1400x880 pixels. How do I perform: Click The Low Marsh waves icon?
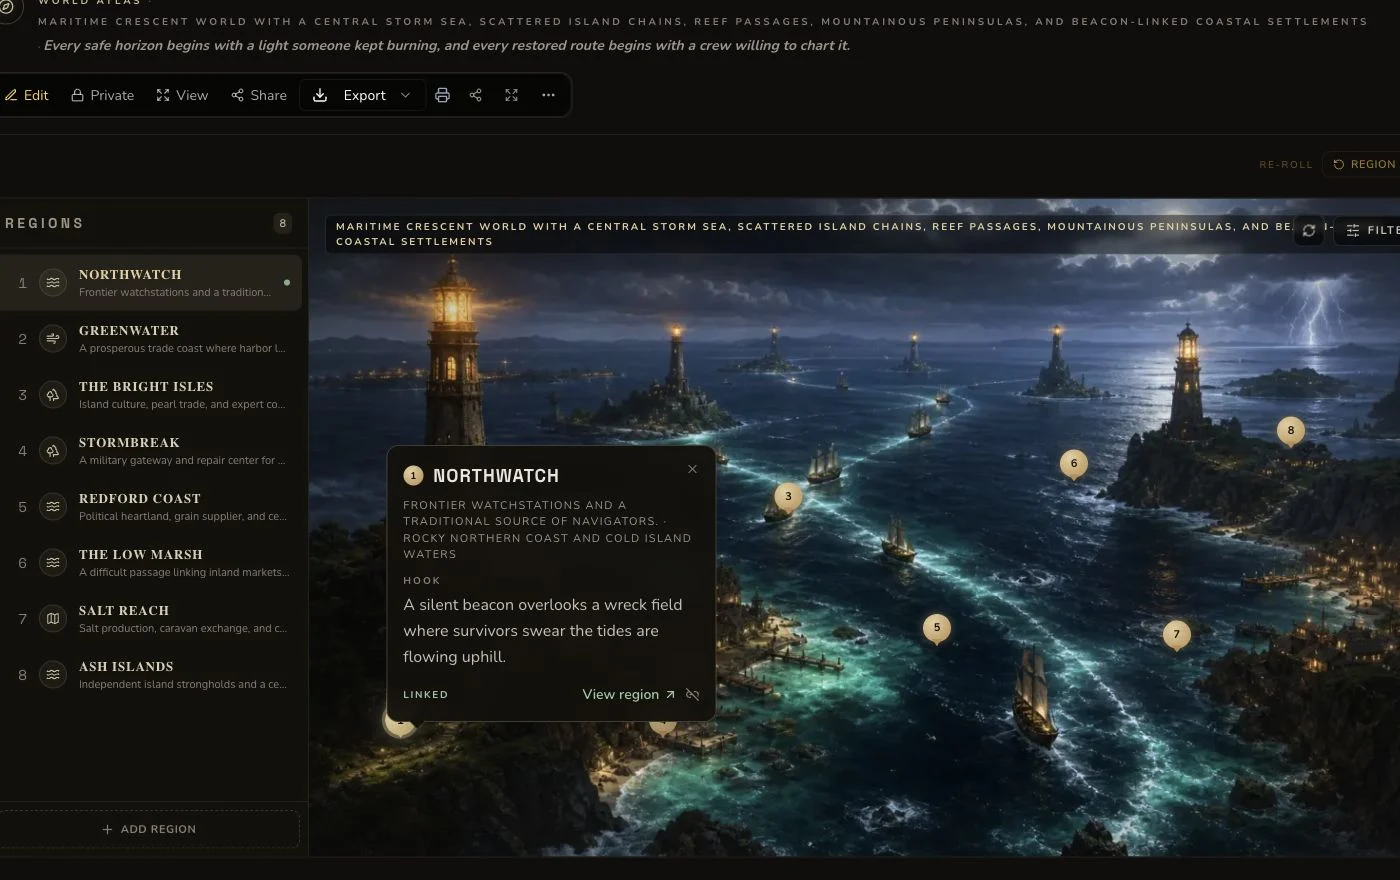53,563
